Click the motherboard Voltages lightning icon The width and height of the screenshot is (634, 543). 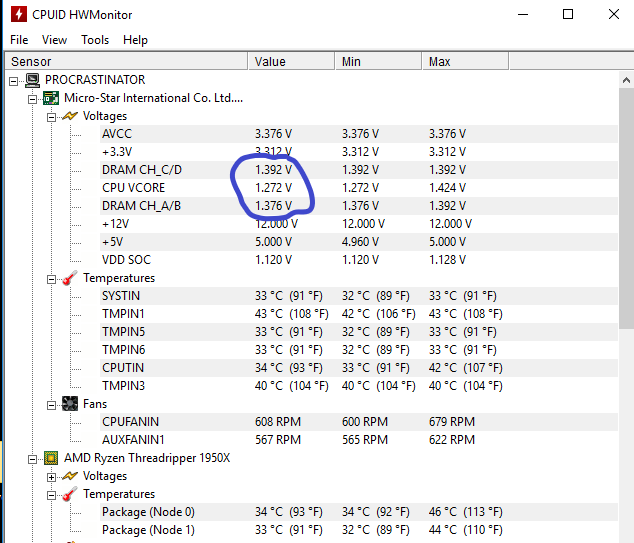(x=70, y=116)
